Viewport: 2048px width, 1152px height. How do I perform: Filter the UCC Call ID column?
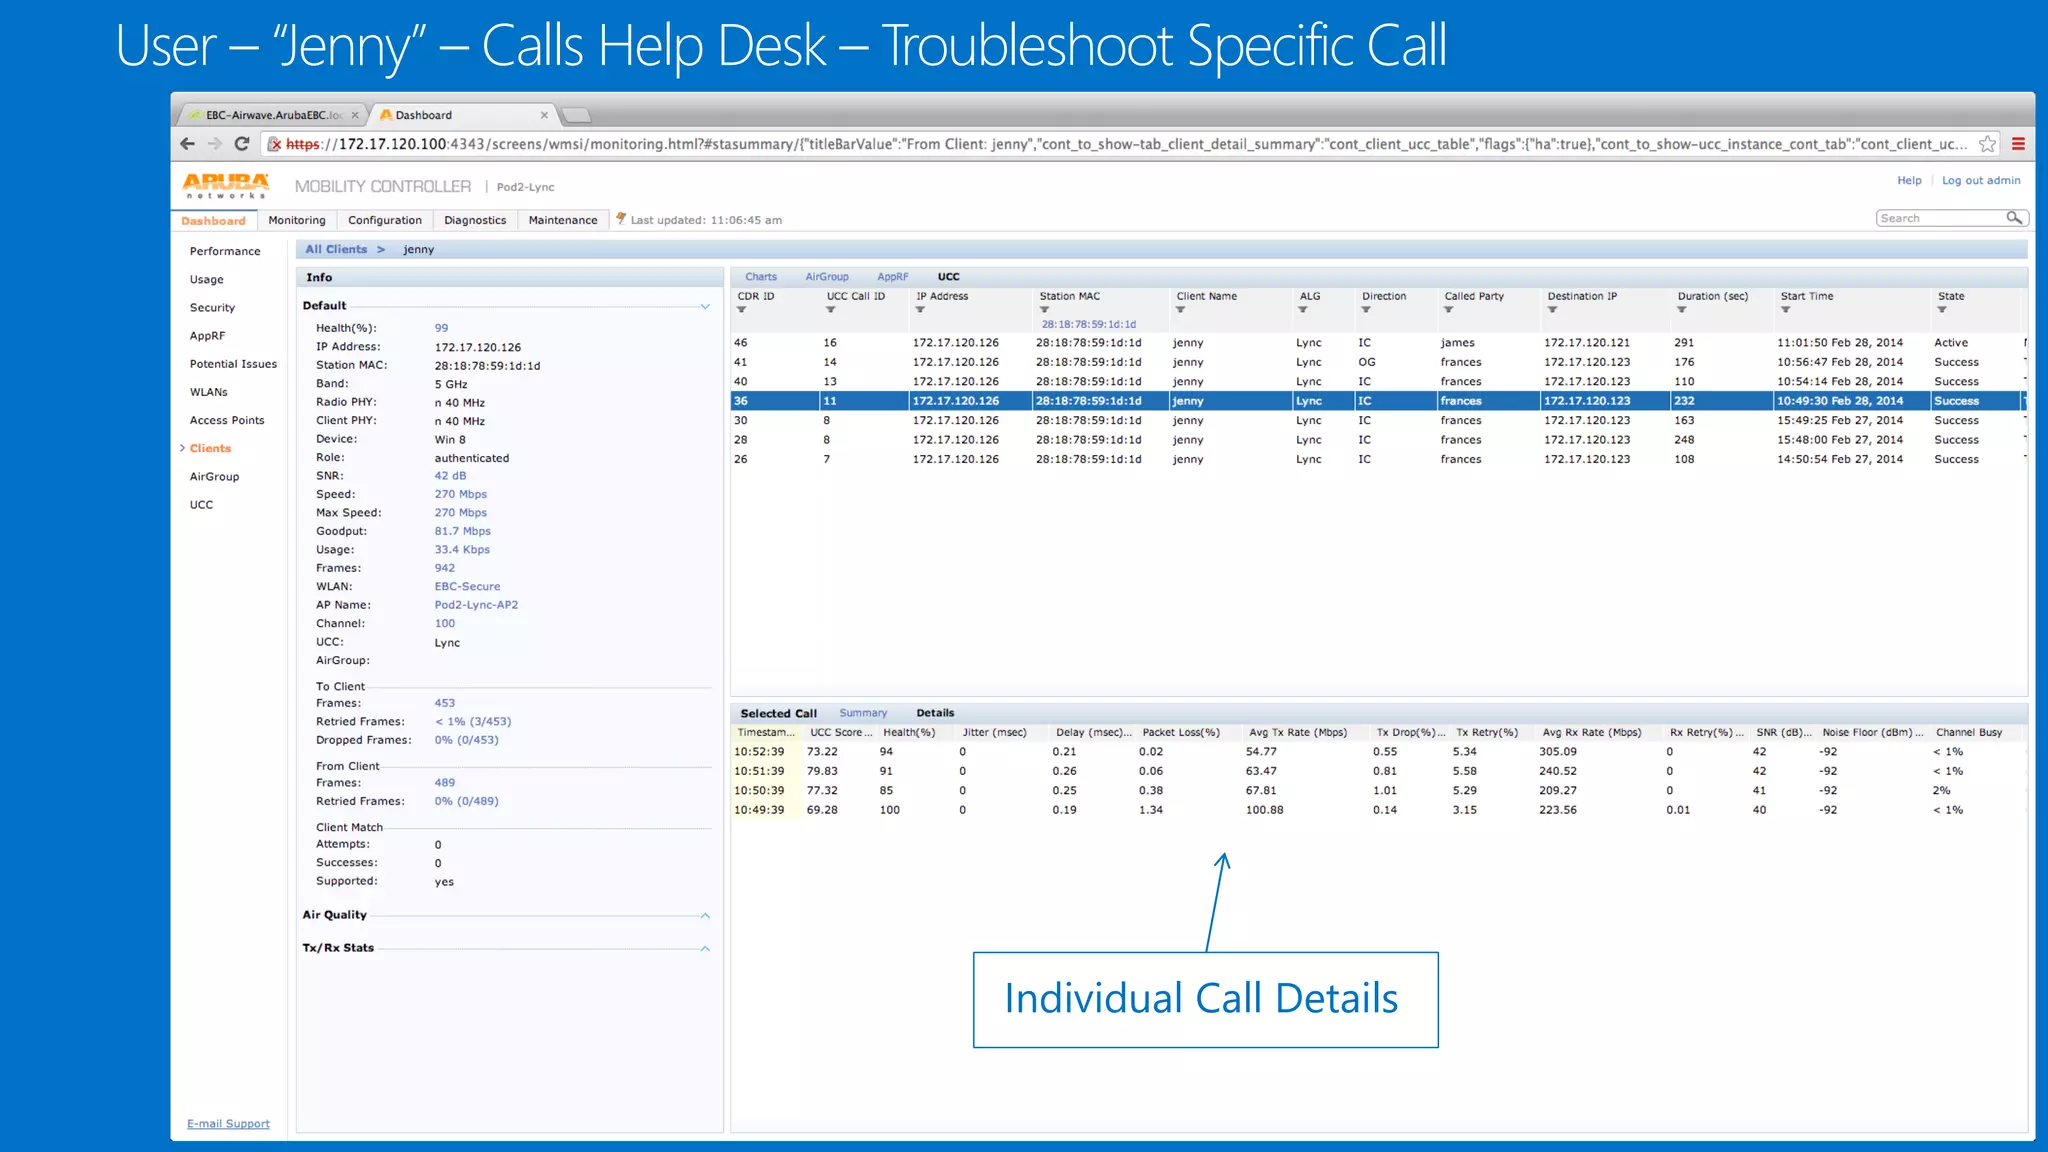[831, 310]
